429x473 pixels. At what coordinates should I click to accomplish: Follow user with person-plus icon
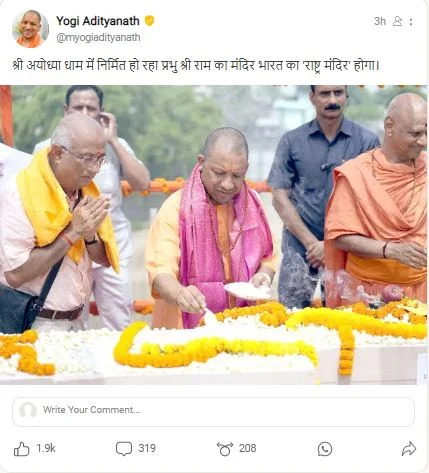tap(397, 21)
